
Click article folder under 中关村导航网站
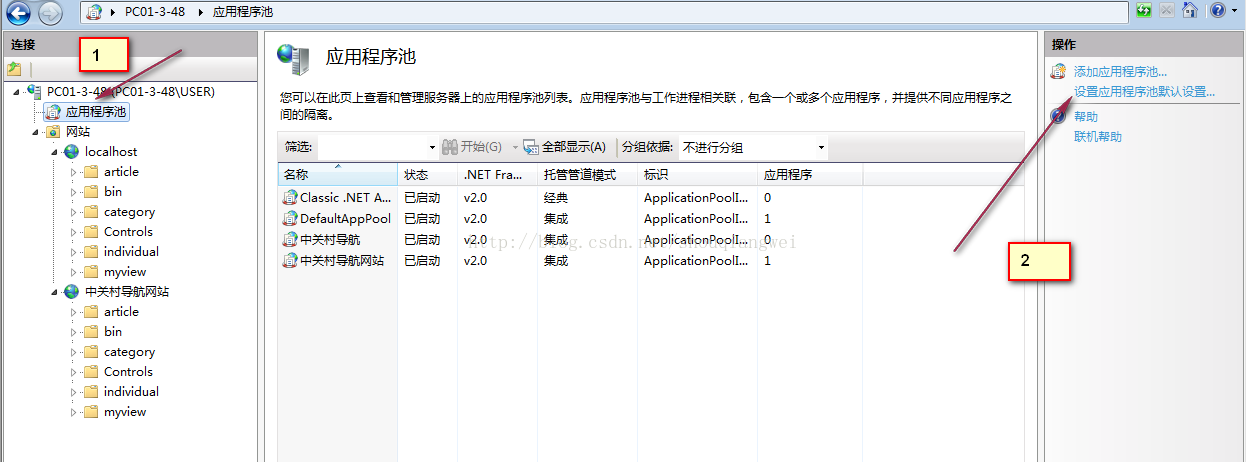coord(121,312)
